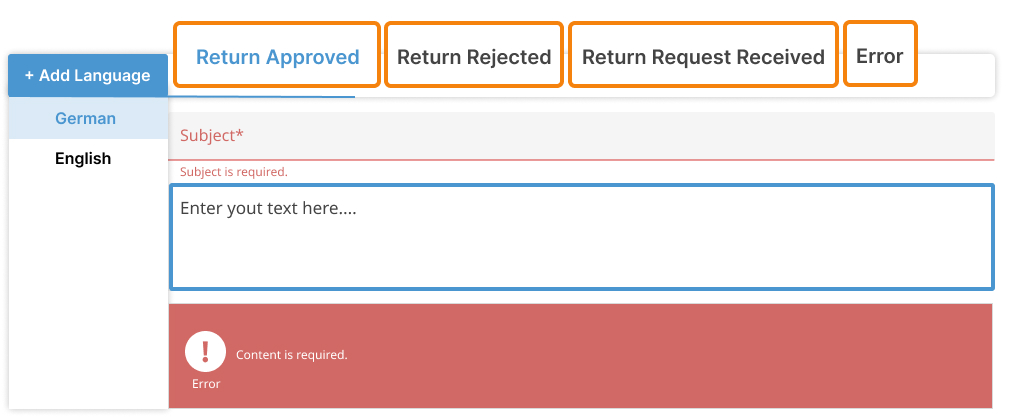Viewport: 1014px width, 417px height.
Task: Click the 'Error' label under the exclamation icon
Action: coord(206,384)
